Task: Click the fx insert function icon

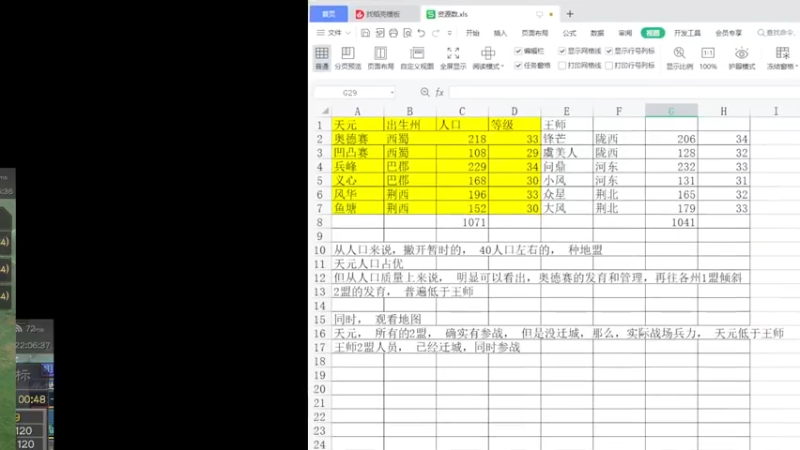Action: coord(439,92)
